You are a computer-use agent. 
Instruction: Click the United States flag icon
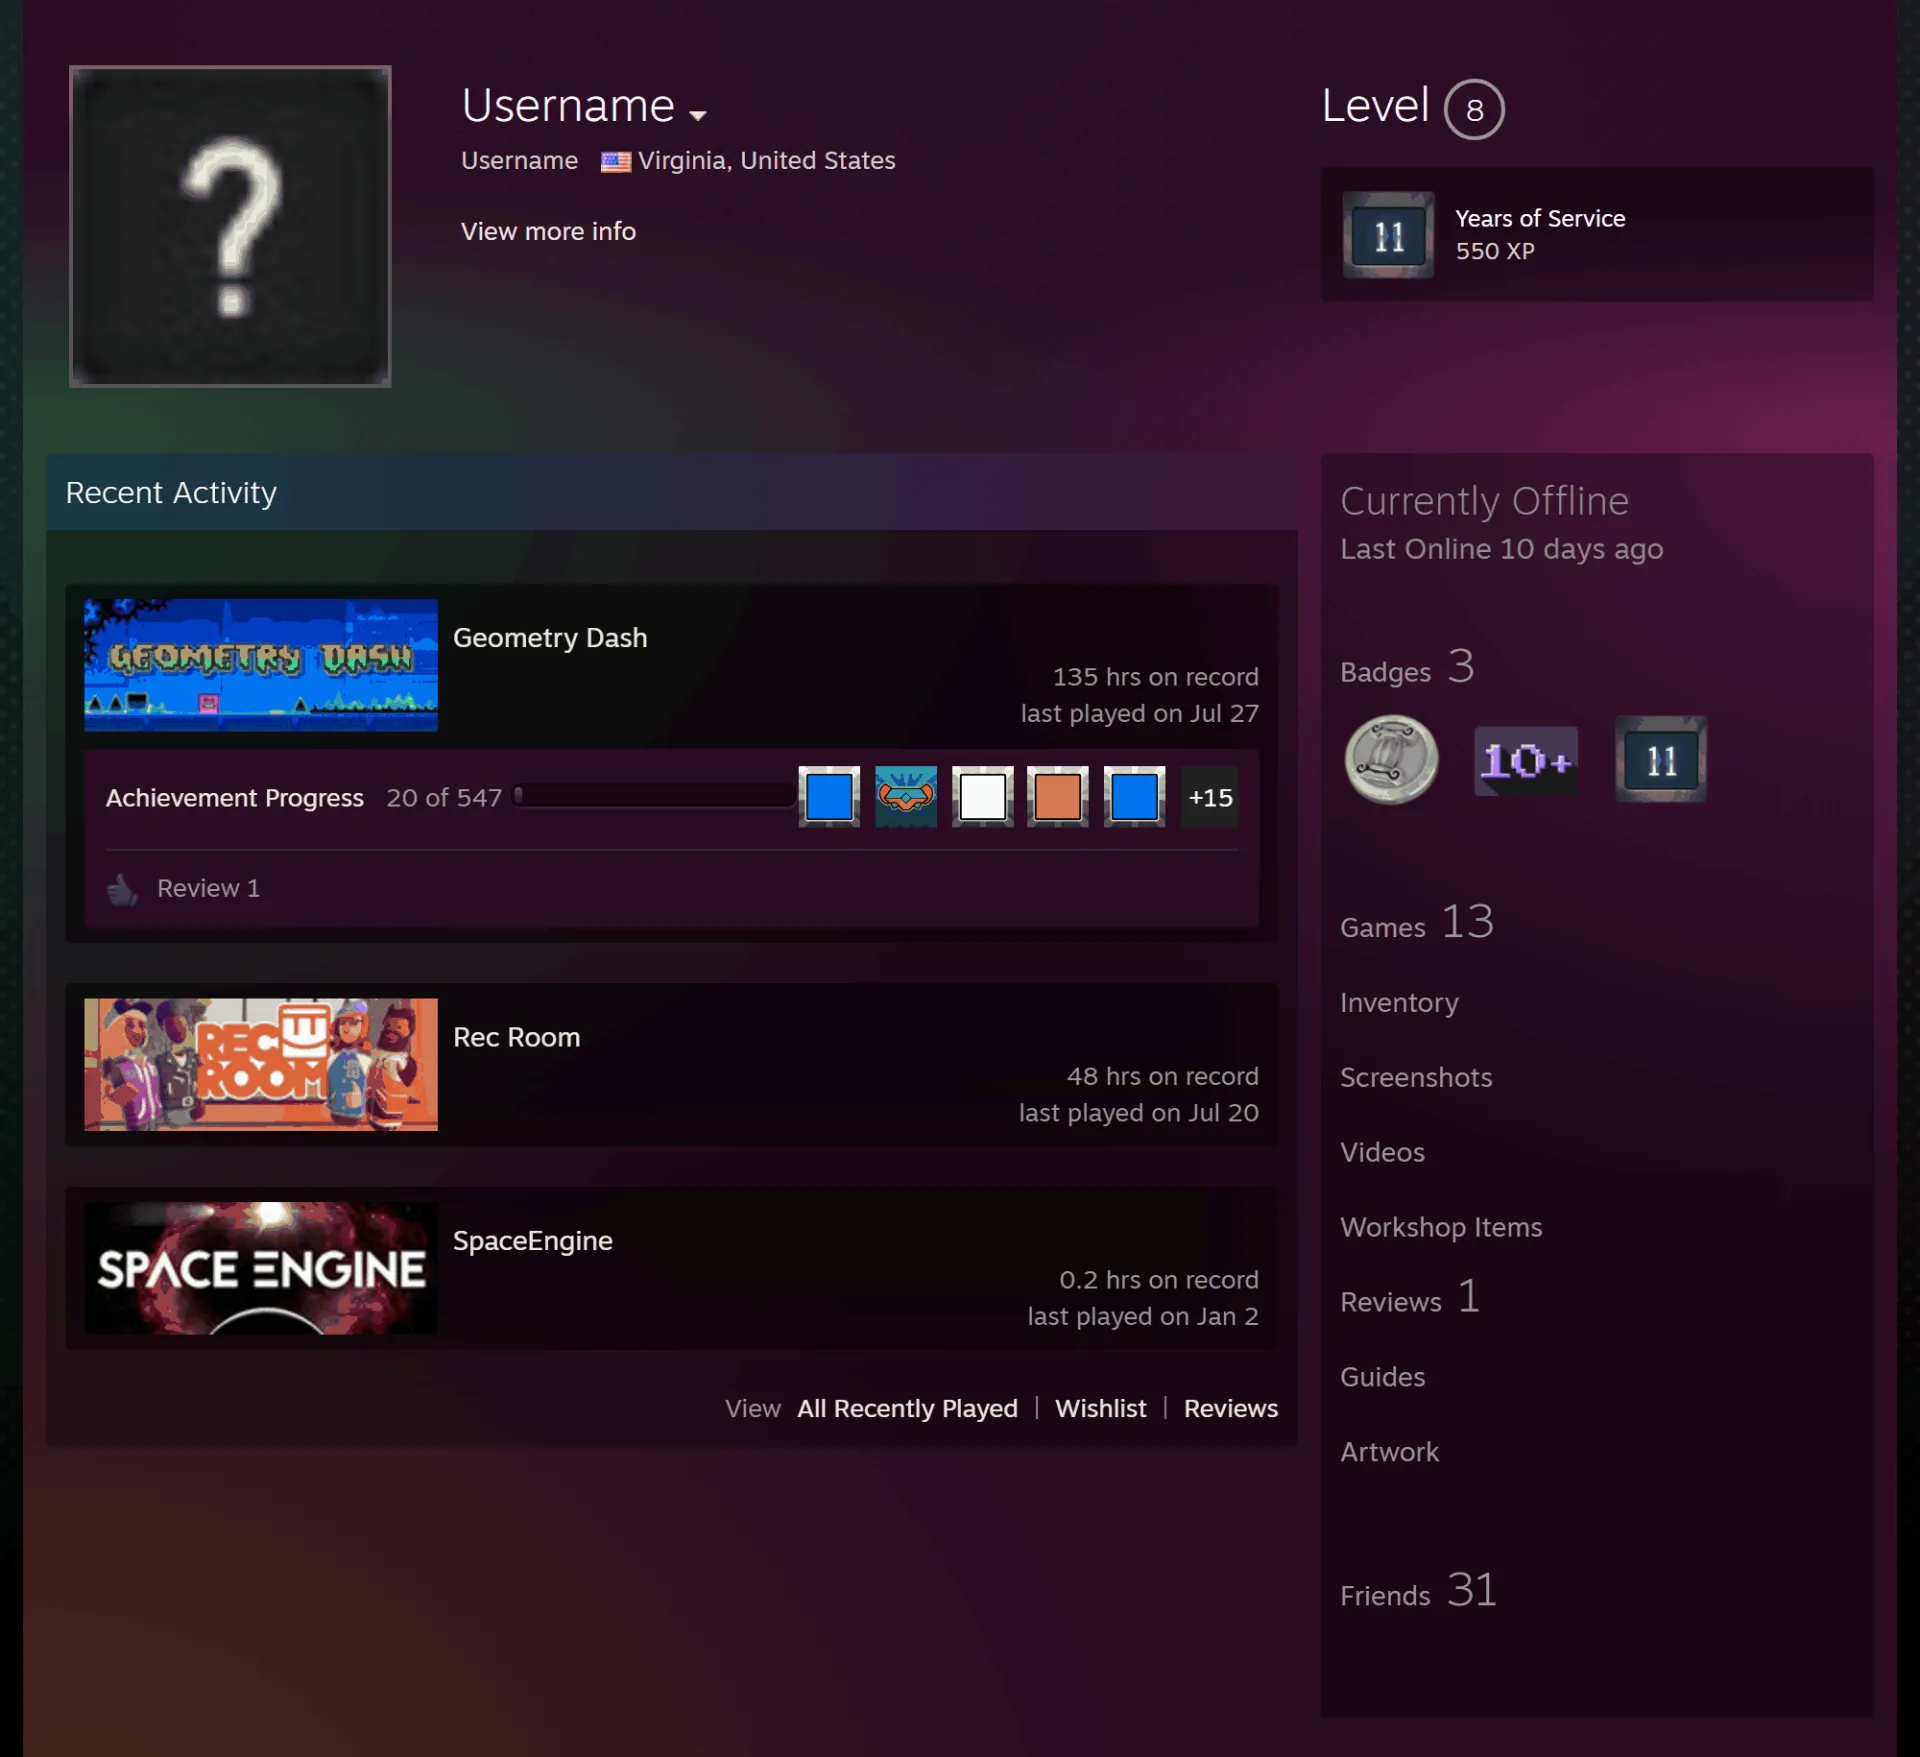[x=616, y=161]
